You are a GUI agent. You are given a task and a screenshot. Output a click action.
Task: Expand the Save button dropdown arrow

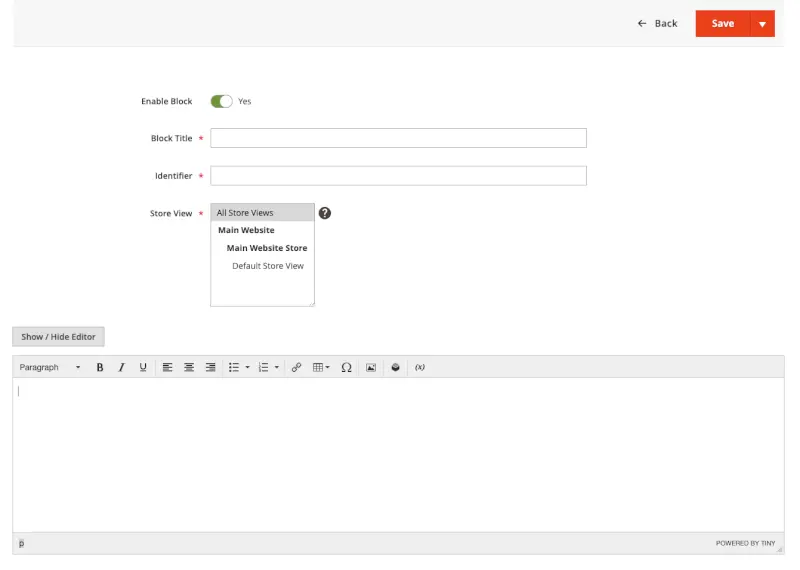762,24
